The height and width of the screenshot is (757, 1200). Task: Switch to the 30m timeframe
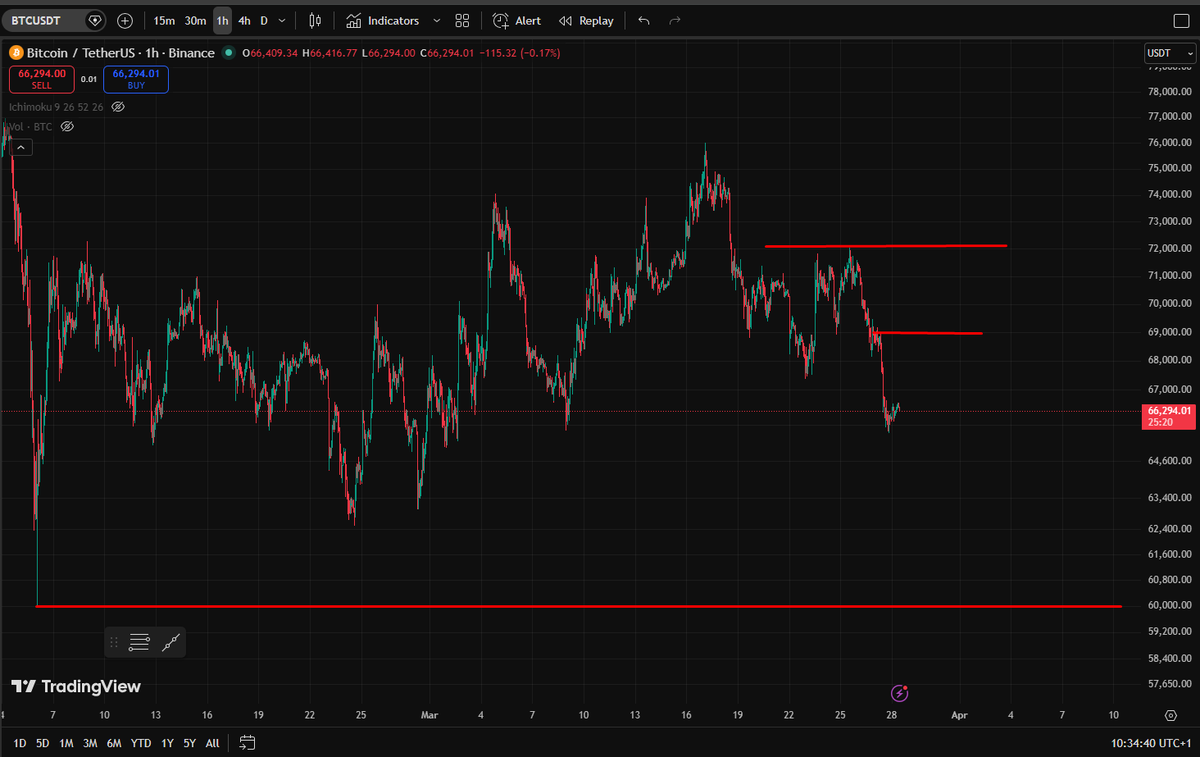[195, 20]
